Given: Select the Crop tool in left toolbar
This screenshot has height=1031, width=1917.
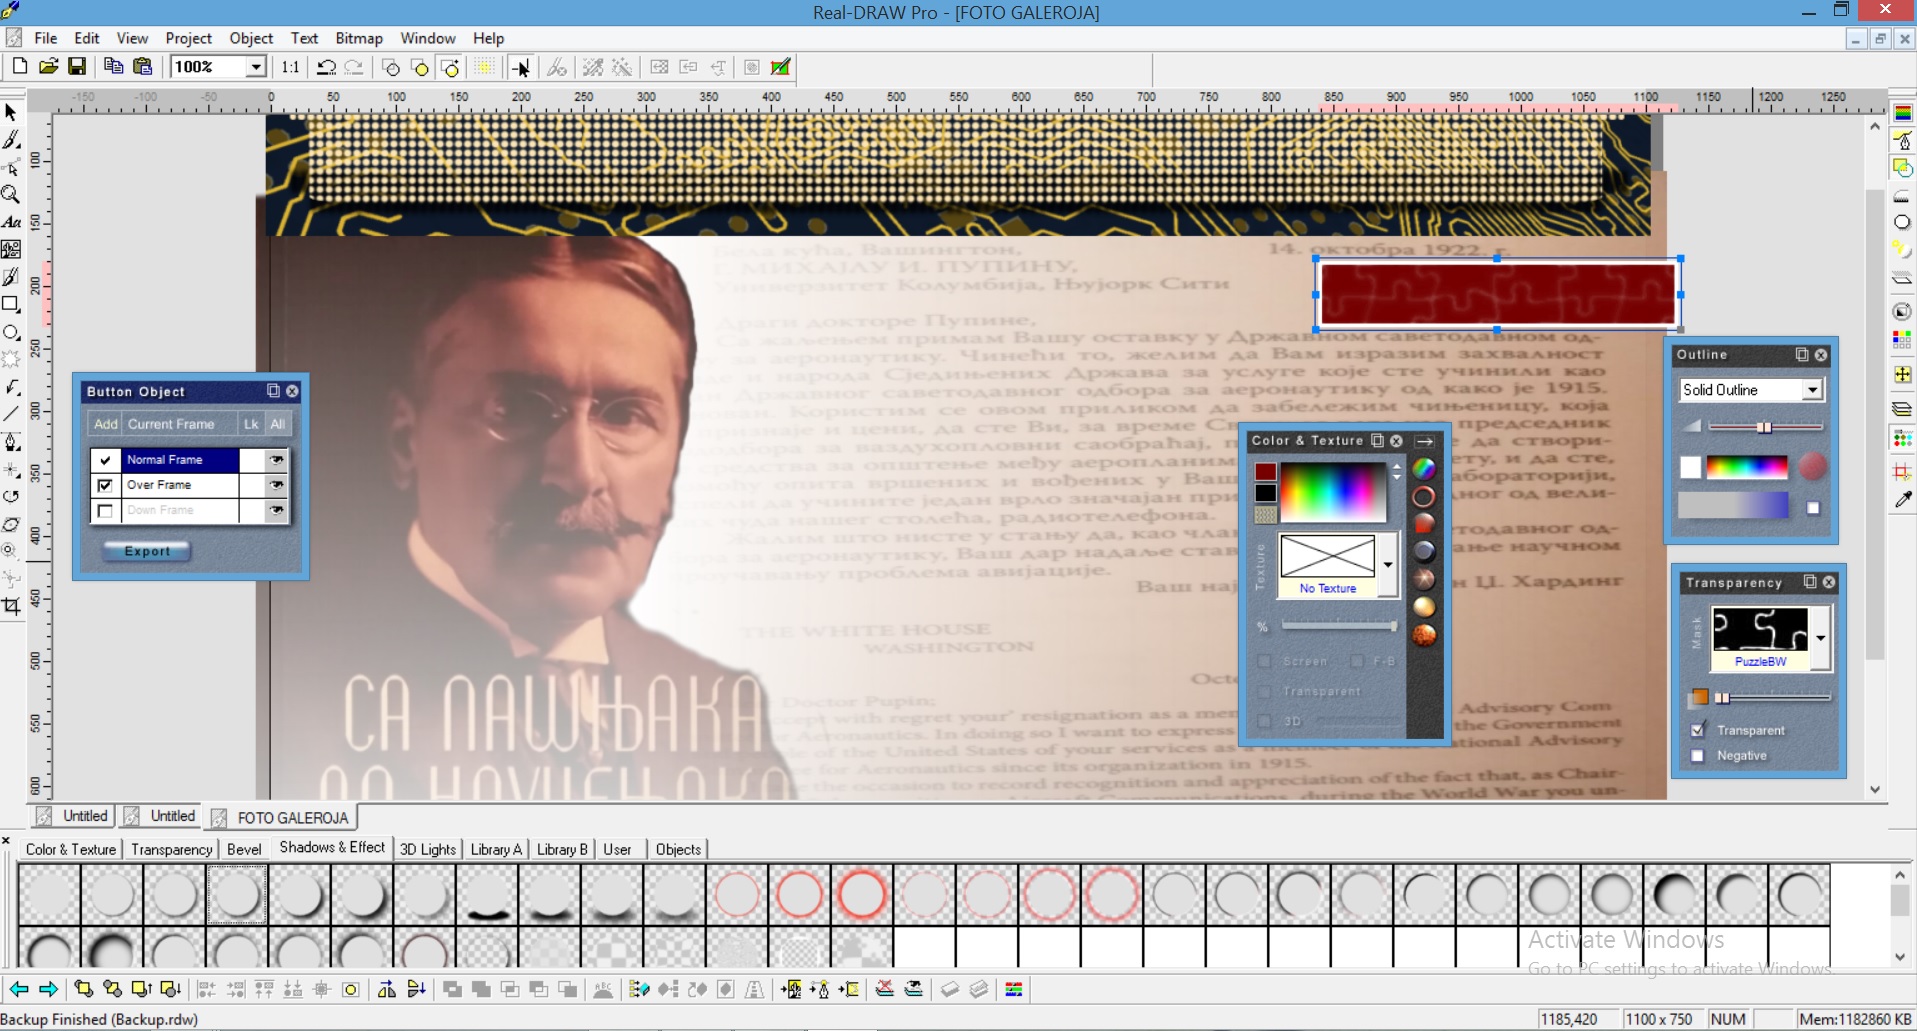Looking at the screenshot, I should [11, 606].
